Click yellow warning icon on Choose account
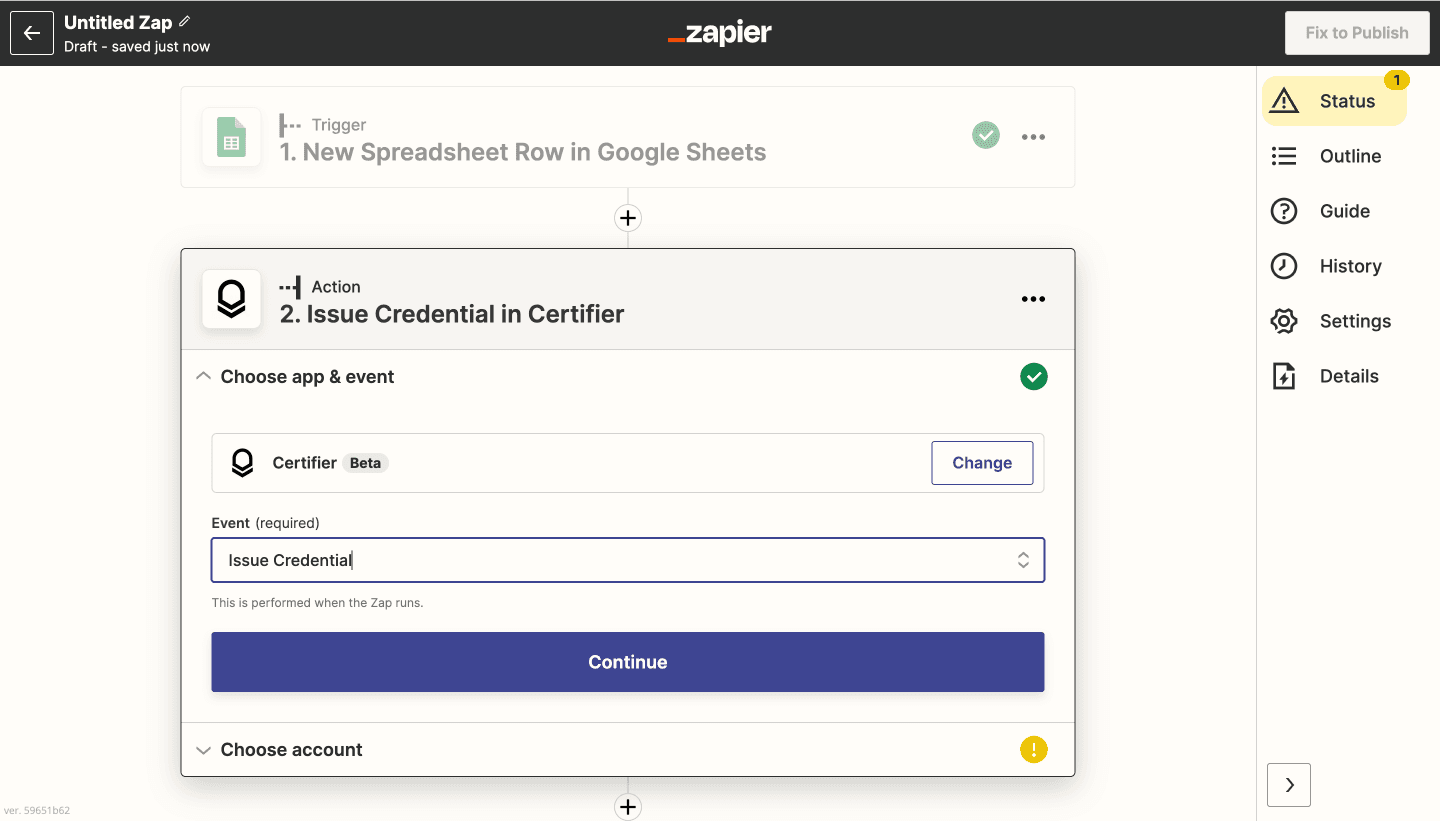This screenshot has height=821, width=1440. pyautogui.click(x=1034, y=749)
